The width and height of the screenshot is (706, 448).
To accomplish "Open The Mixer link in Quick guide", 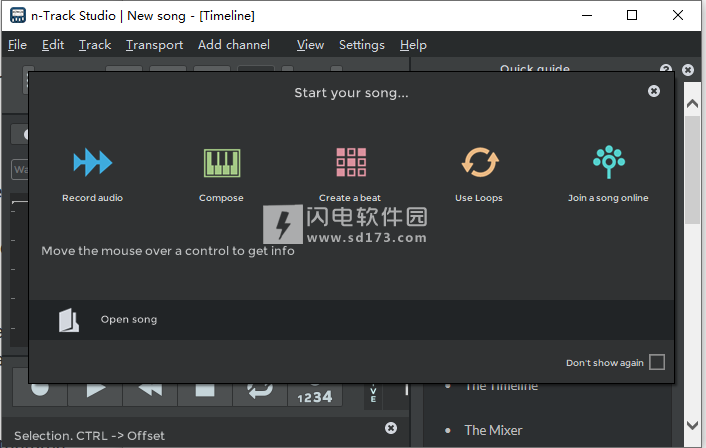I will pyautogui.click(x=493, y=430).
